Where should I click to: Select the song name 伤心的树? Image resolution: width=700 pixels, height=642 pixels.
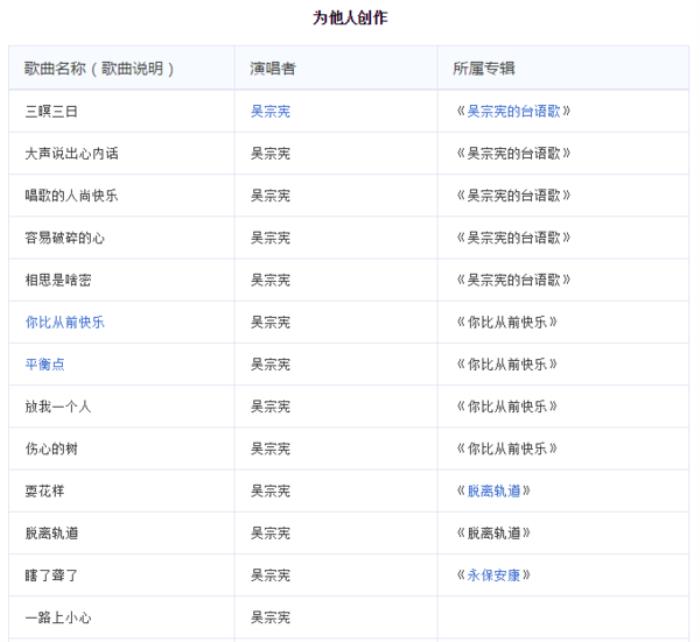51,449
